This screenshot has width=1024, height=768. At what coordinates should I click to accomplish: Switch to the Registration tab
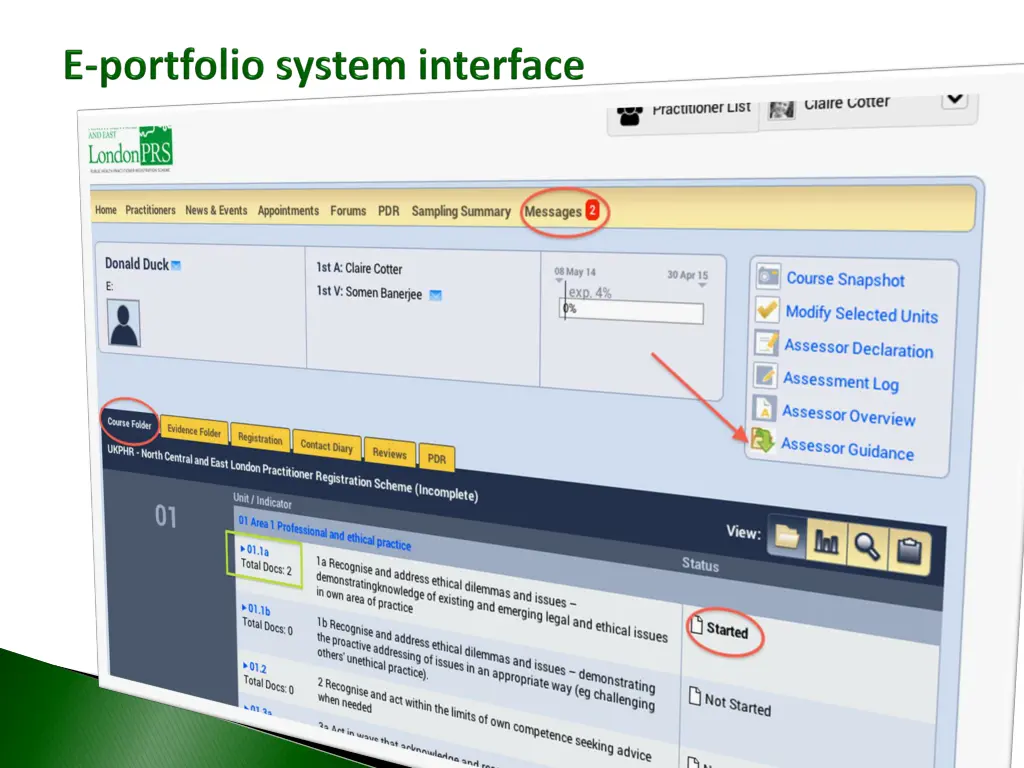pyautogui.click(x=260, y=438)
